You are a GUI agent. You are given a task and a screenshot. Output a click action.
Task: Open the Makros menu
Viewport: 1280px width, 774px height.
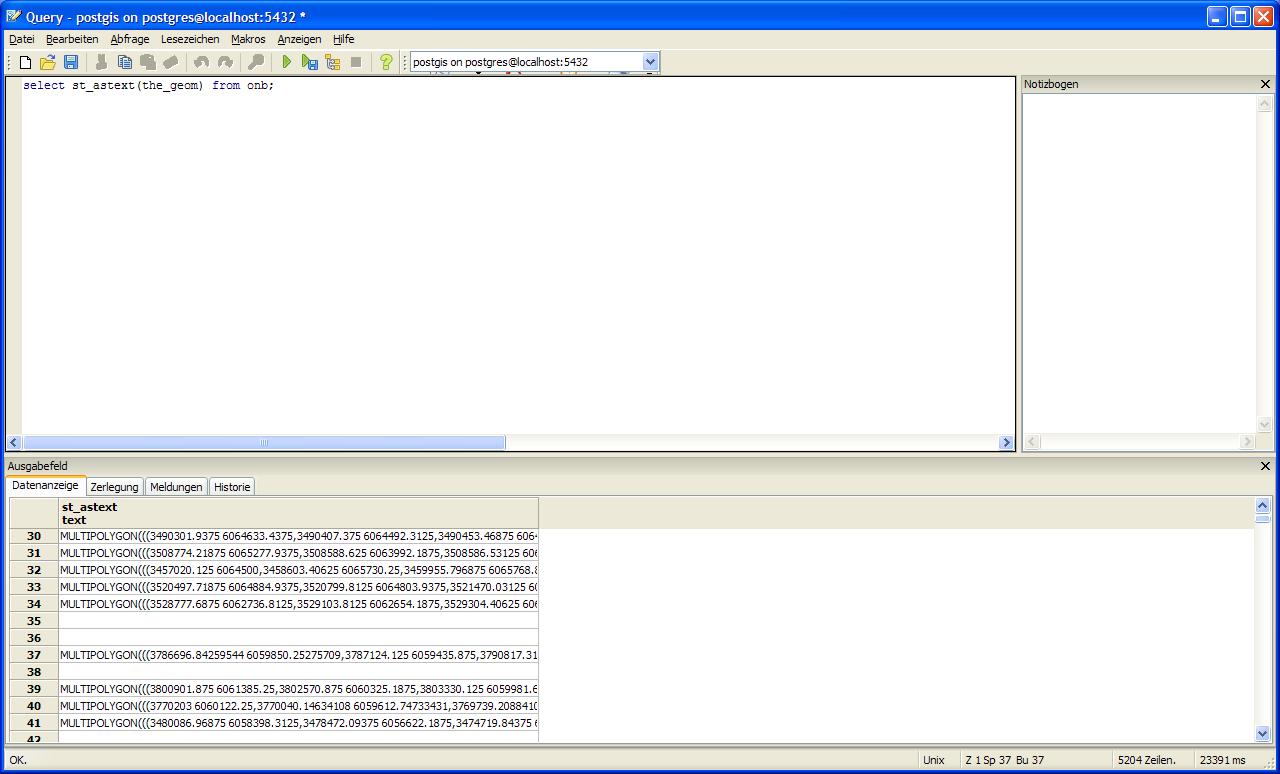248,39
